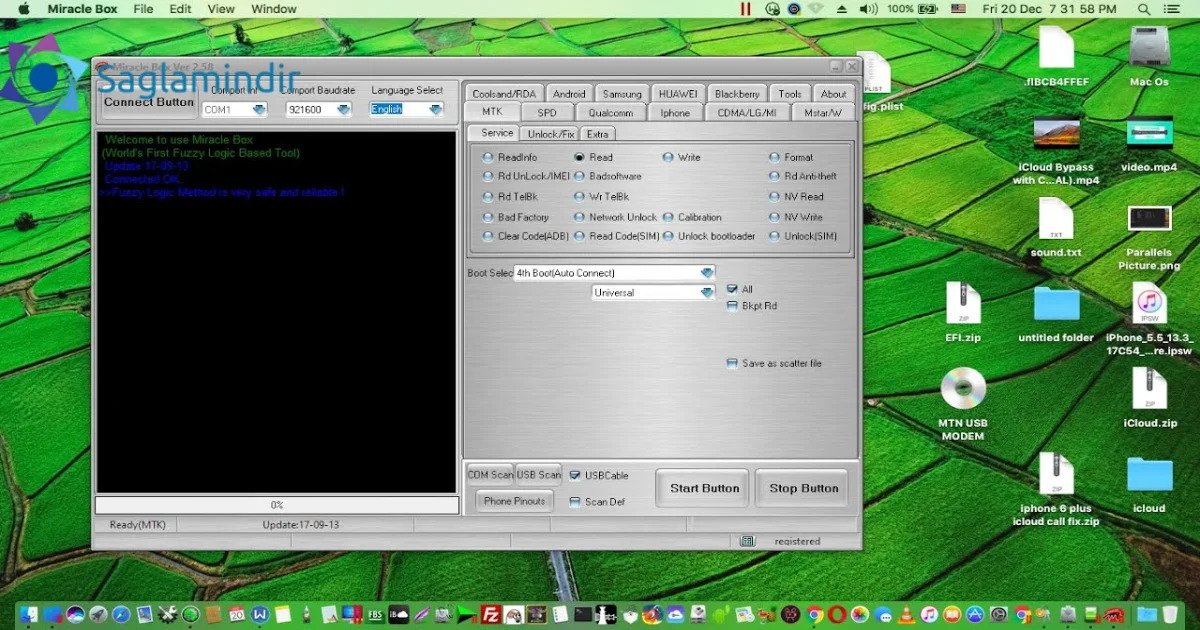Select the EFI.zip archive icon
The image size is (1200, 630).
963,304
